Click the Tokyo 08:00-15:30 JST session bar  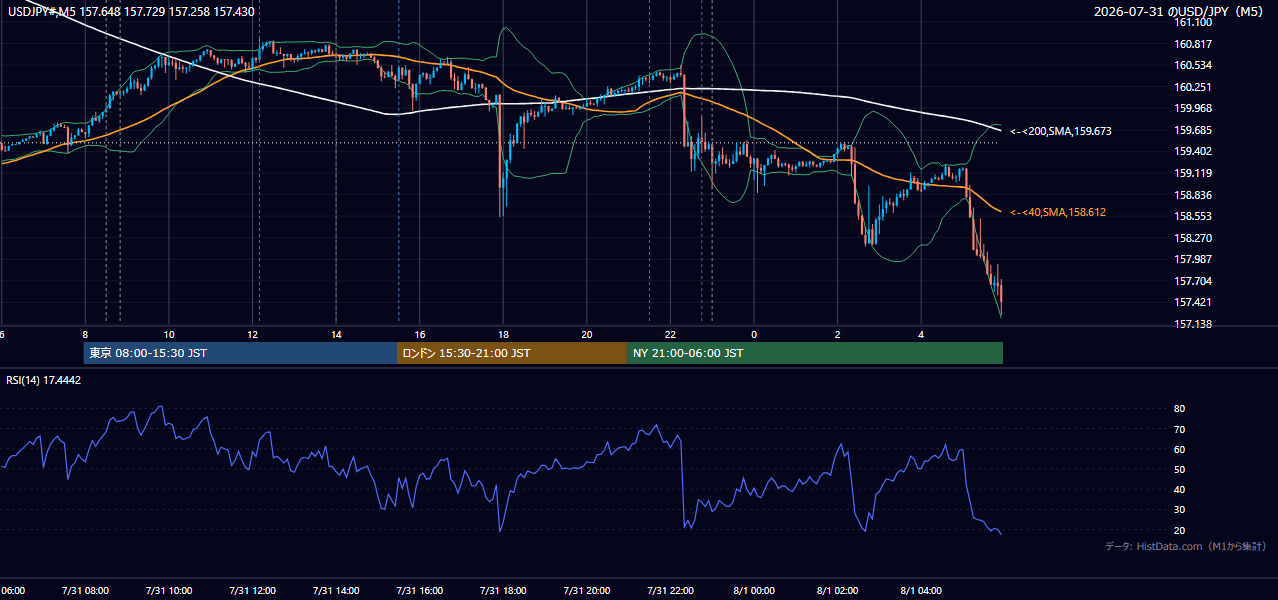pos(240,353)
